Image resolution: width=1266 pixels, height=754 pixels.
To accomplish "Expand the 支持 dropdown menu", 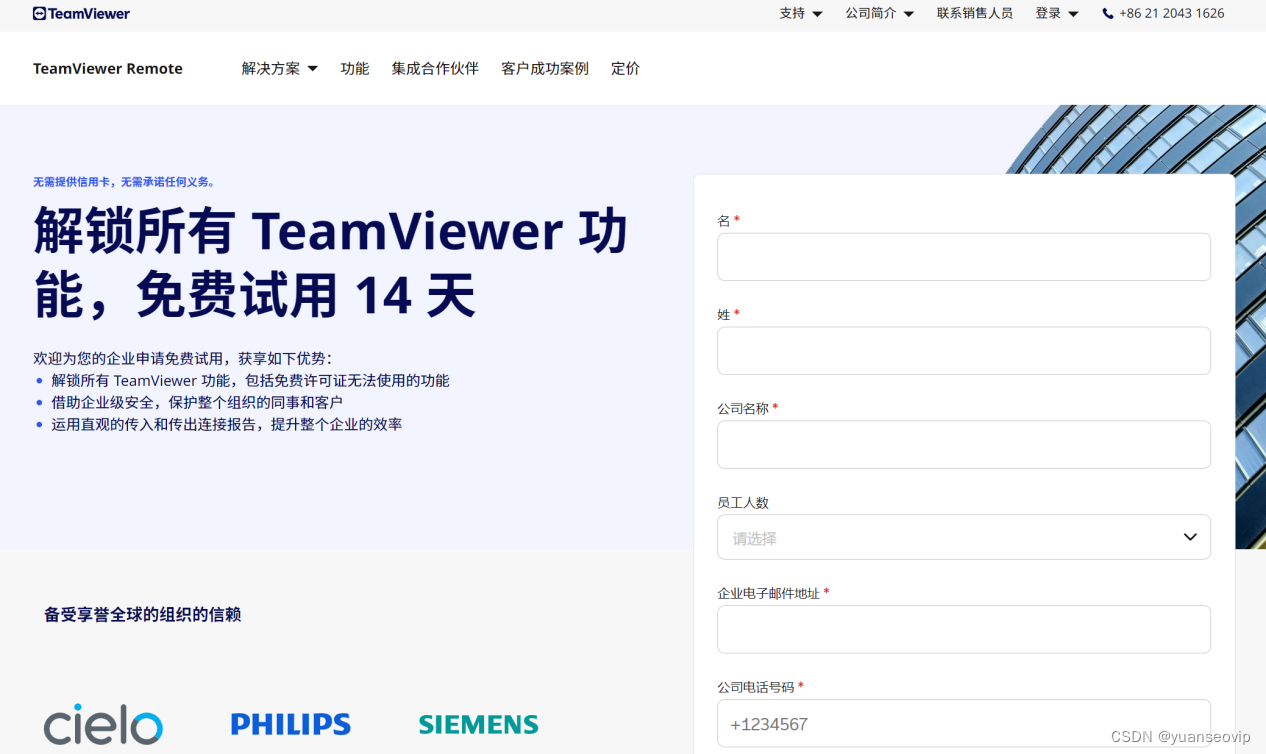I will pos(800,13).
